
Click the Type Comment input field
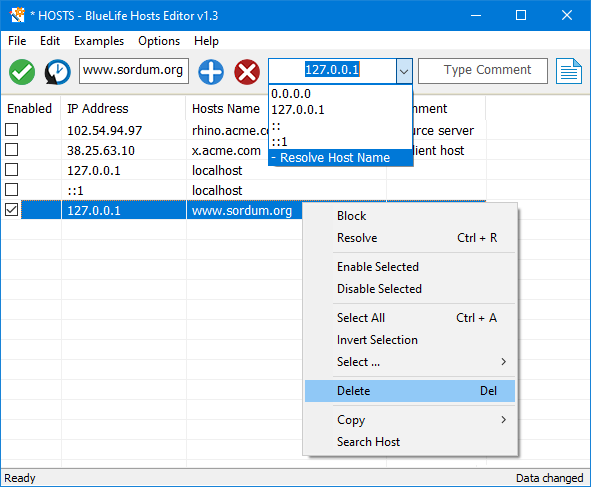click(483, 71)
